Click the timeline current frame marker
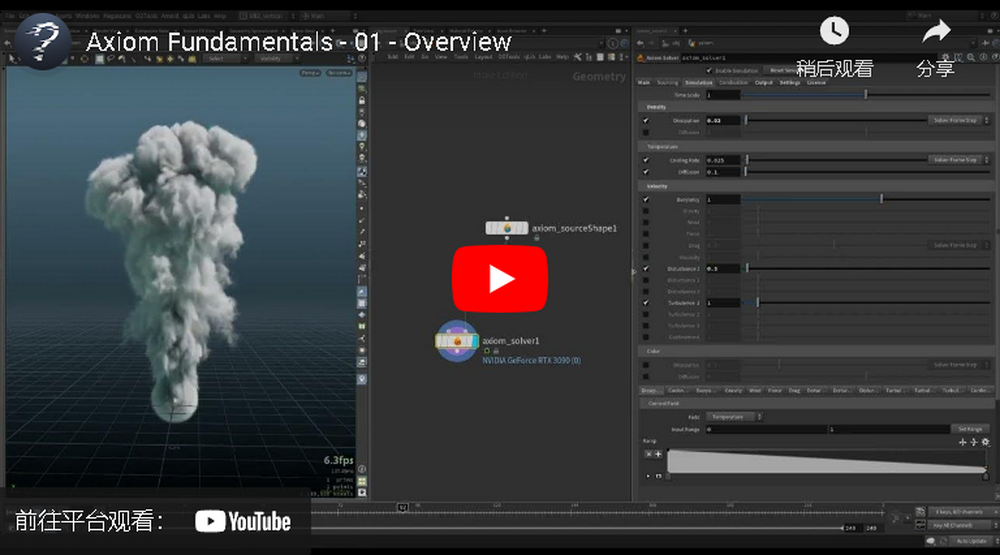This screenshot has width=1000, height=555. tap(402, 507)
